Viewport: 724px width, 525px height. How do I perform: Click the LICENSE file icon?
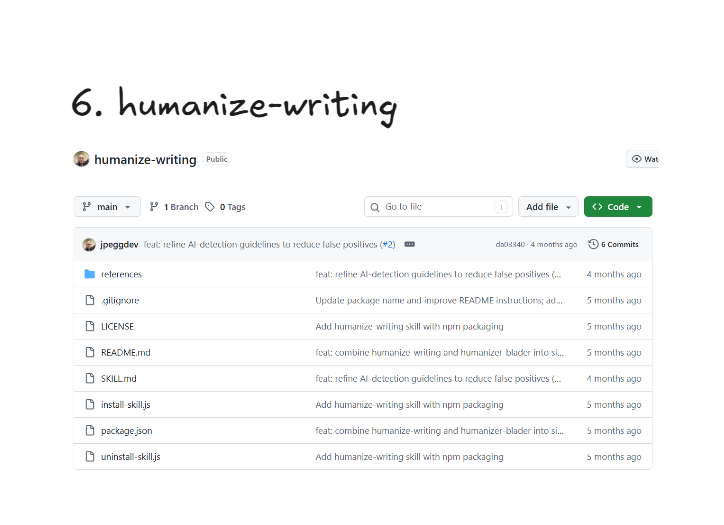[x=90, y=326]
